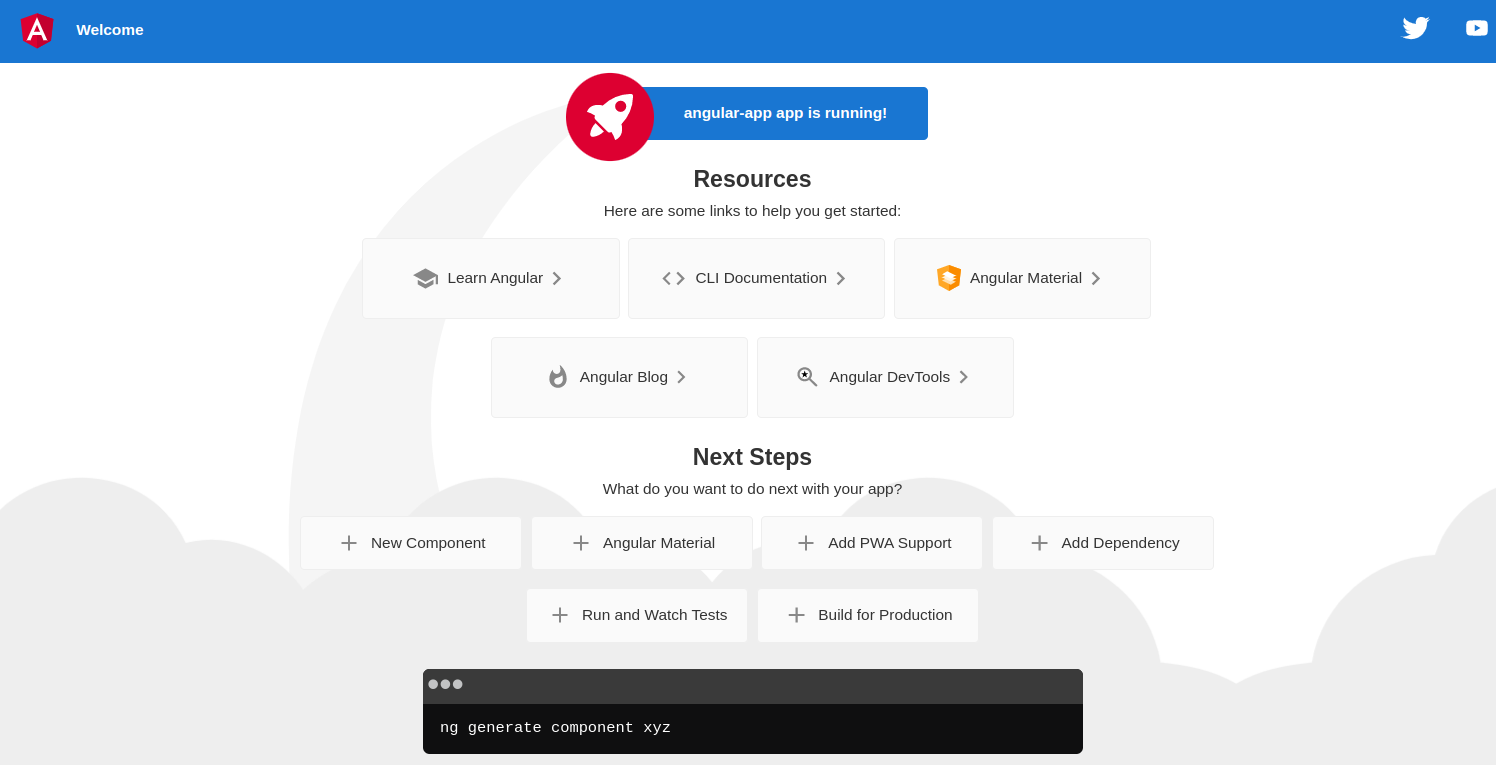Image resolution: width=1496 pixels, height=765 pixels.
Task: Click the flame Angular Blog icon
Action: tap(558, 377)
